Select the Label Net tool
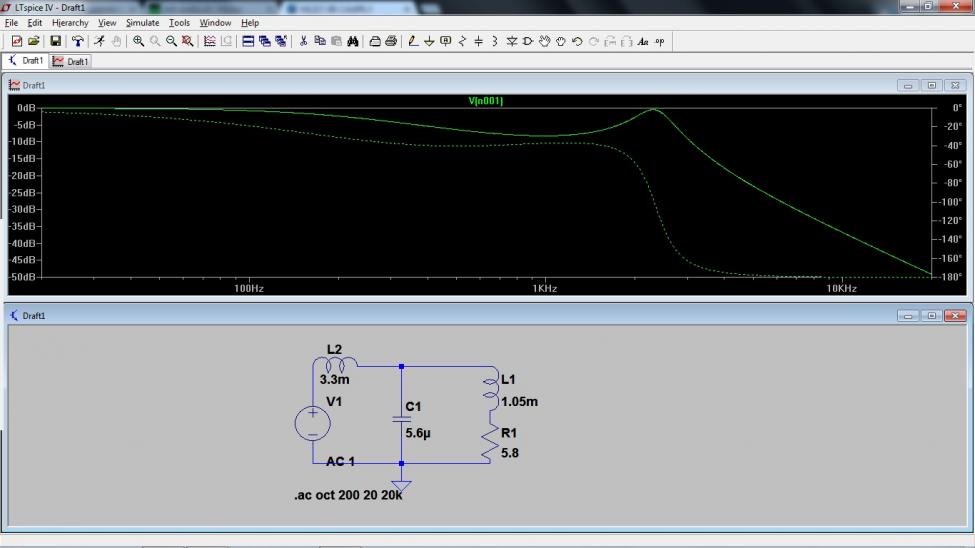This screenshot has height=548, width=975. pyautogui.click(x=446, y=42)
